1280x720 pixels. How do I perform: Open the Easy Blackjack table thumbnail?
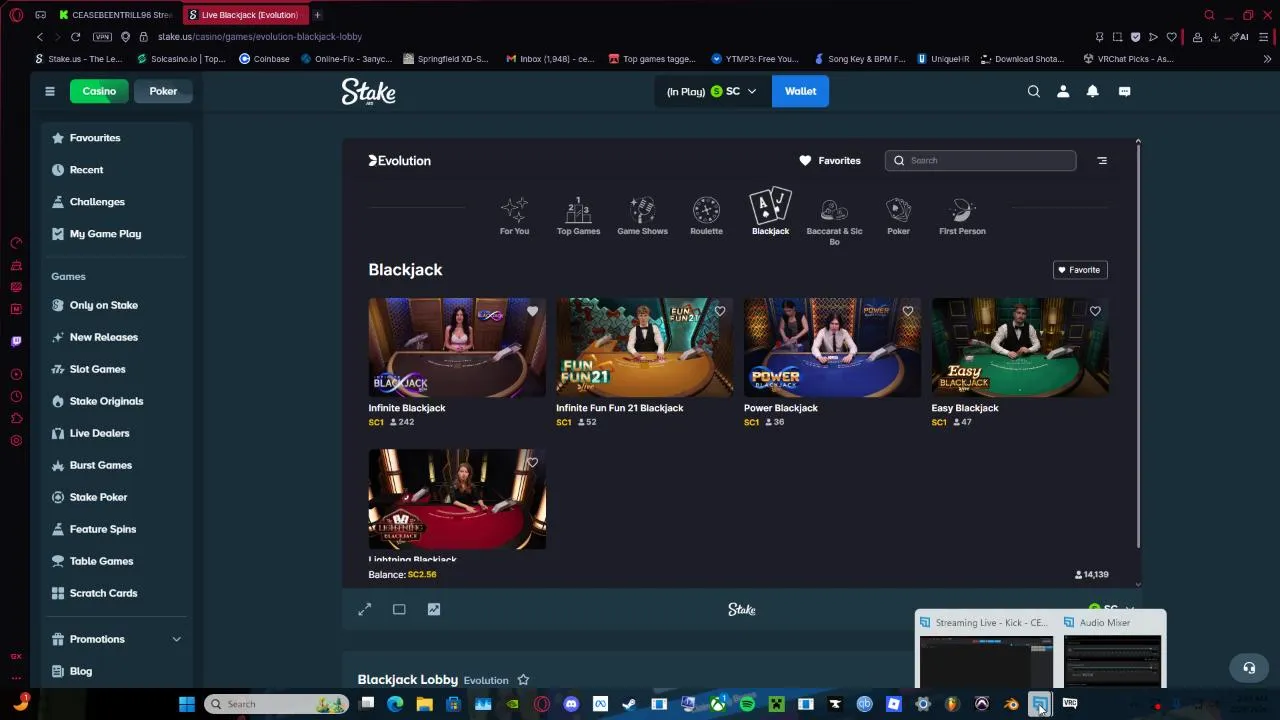(x=1020, y=347)
